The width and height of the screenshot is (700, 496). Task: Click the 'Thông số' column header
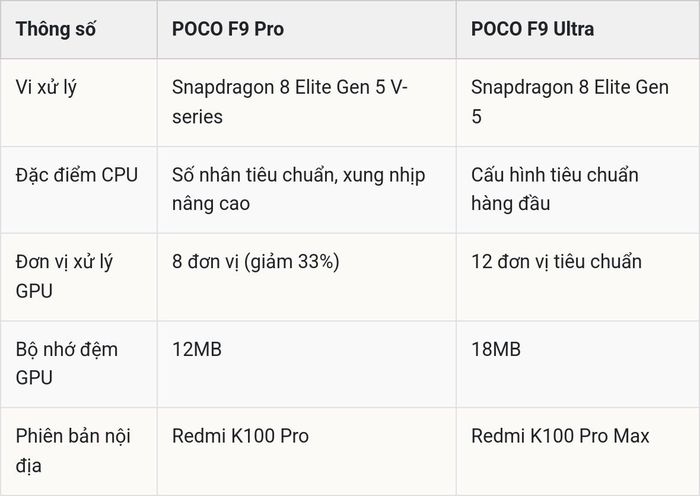(56, 29)
